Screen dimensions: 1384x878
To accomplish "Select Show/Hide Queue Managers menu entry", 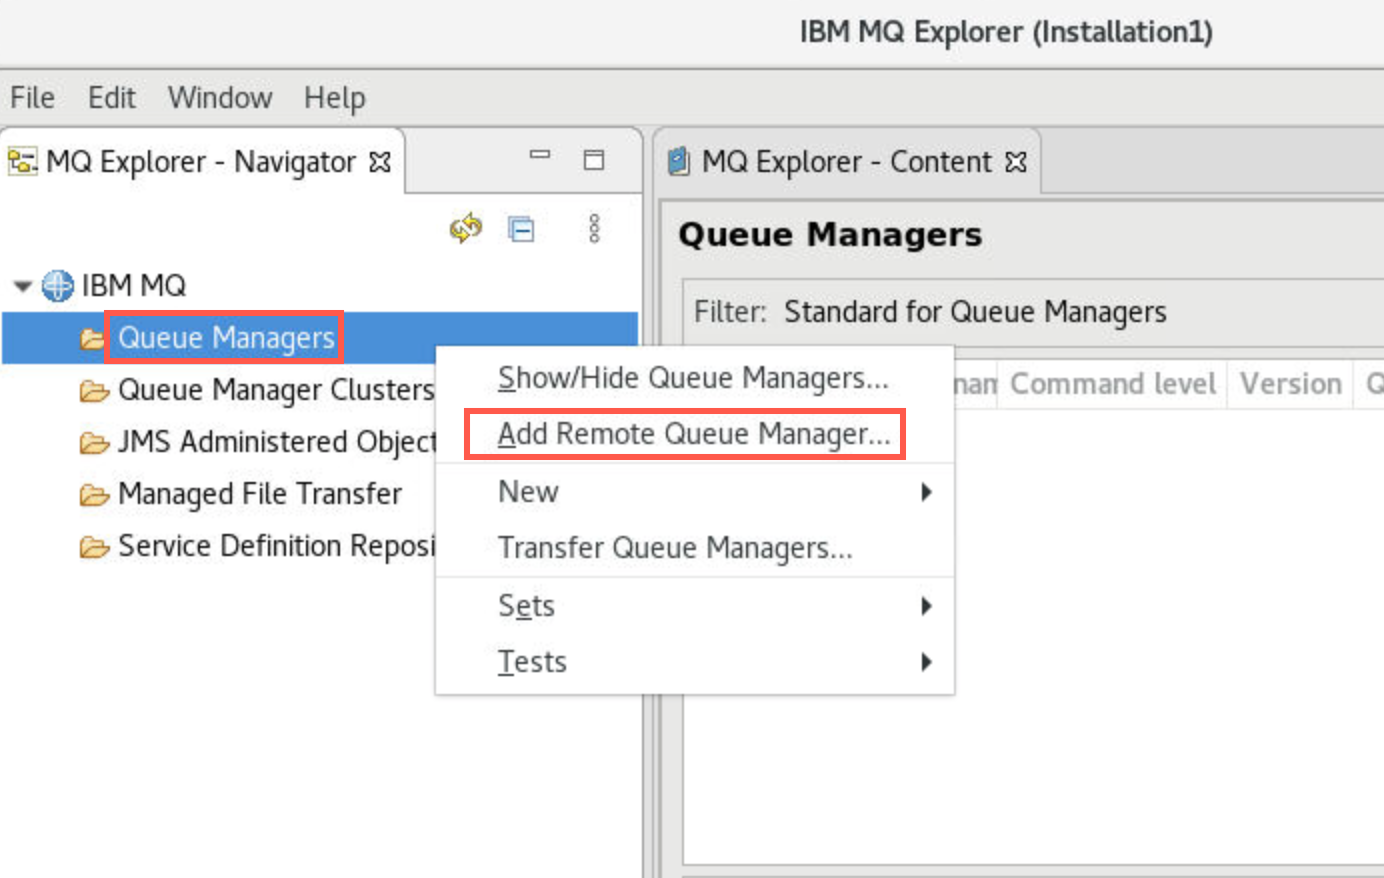I will 692,378.
